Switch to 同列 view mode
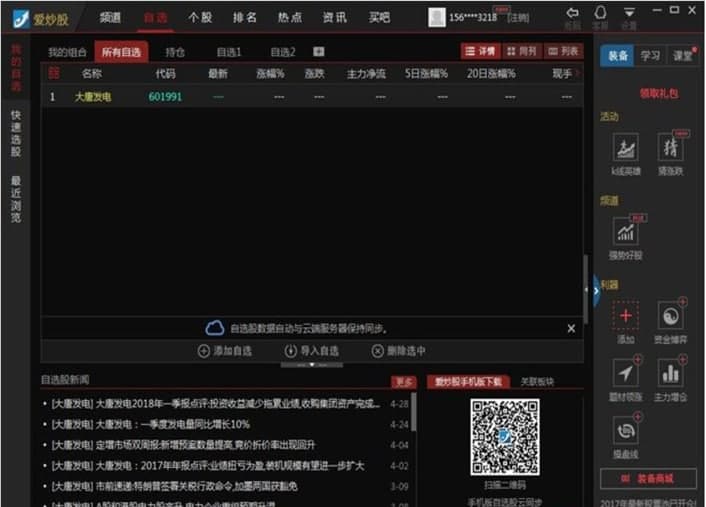The height and width of the screenshot is (507, 706). pos(521,51)
